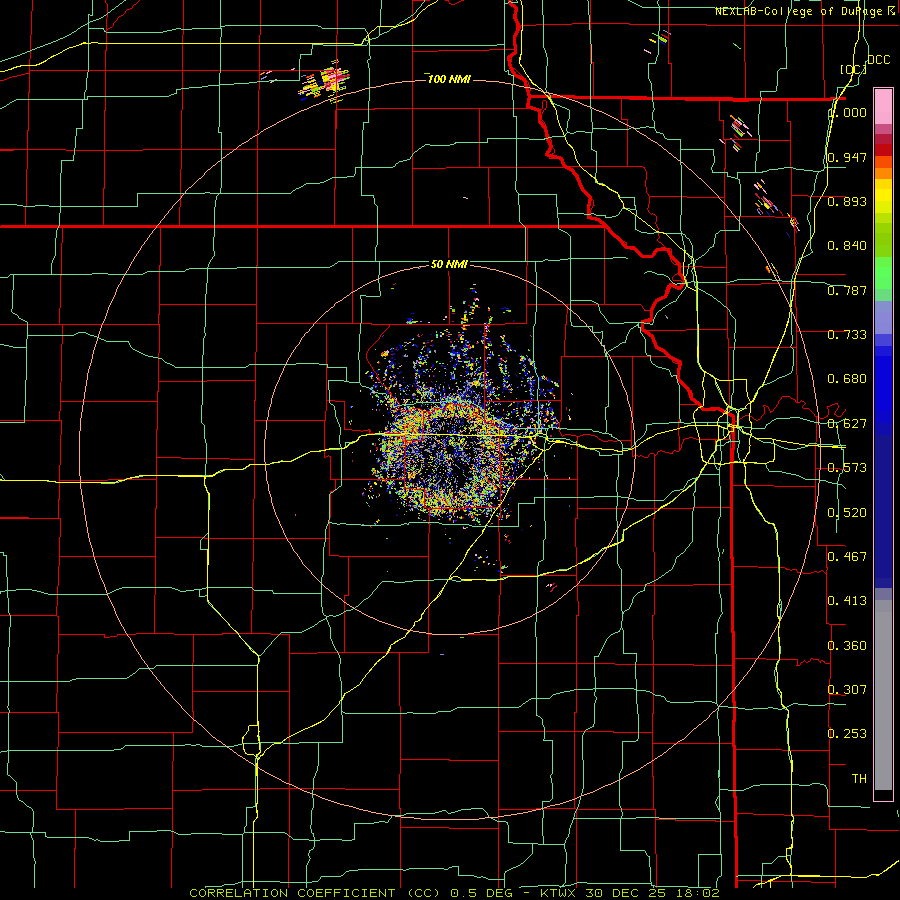This screenshot has height=900, width=900.
Task: Select the 0.627 legend value
Action: click(847, 424)
